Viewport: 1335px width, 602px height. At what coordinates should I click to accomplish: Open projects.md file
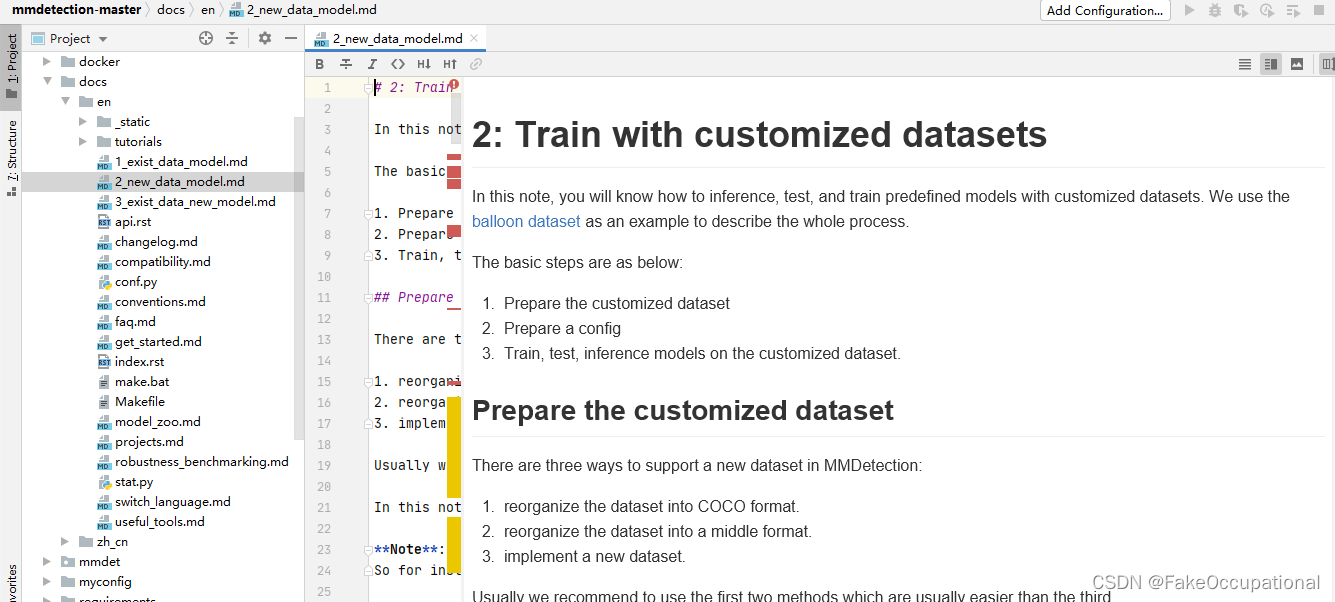(149, 441)
